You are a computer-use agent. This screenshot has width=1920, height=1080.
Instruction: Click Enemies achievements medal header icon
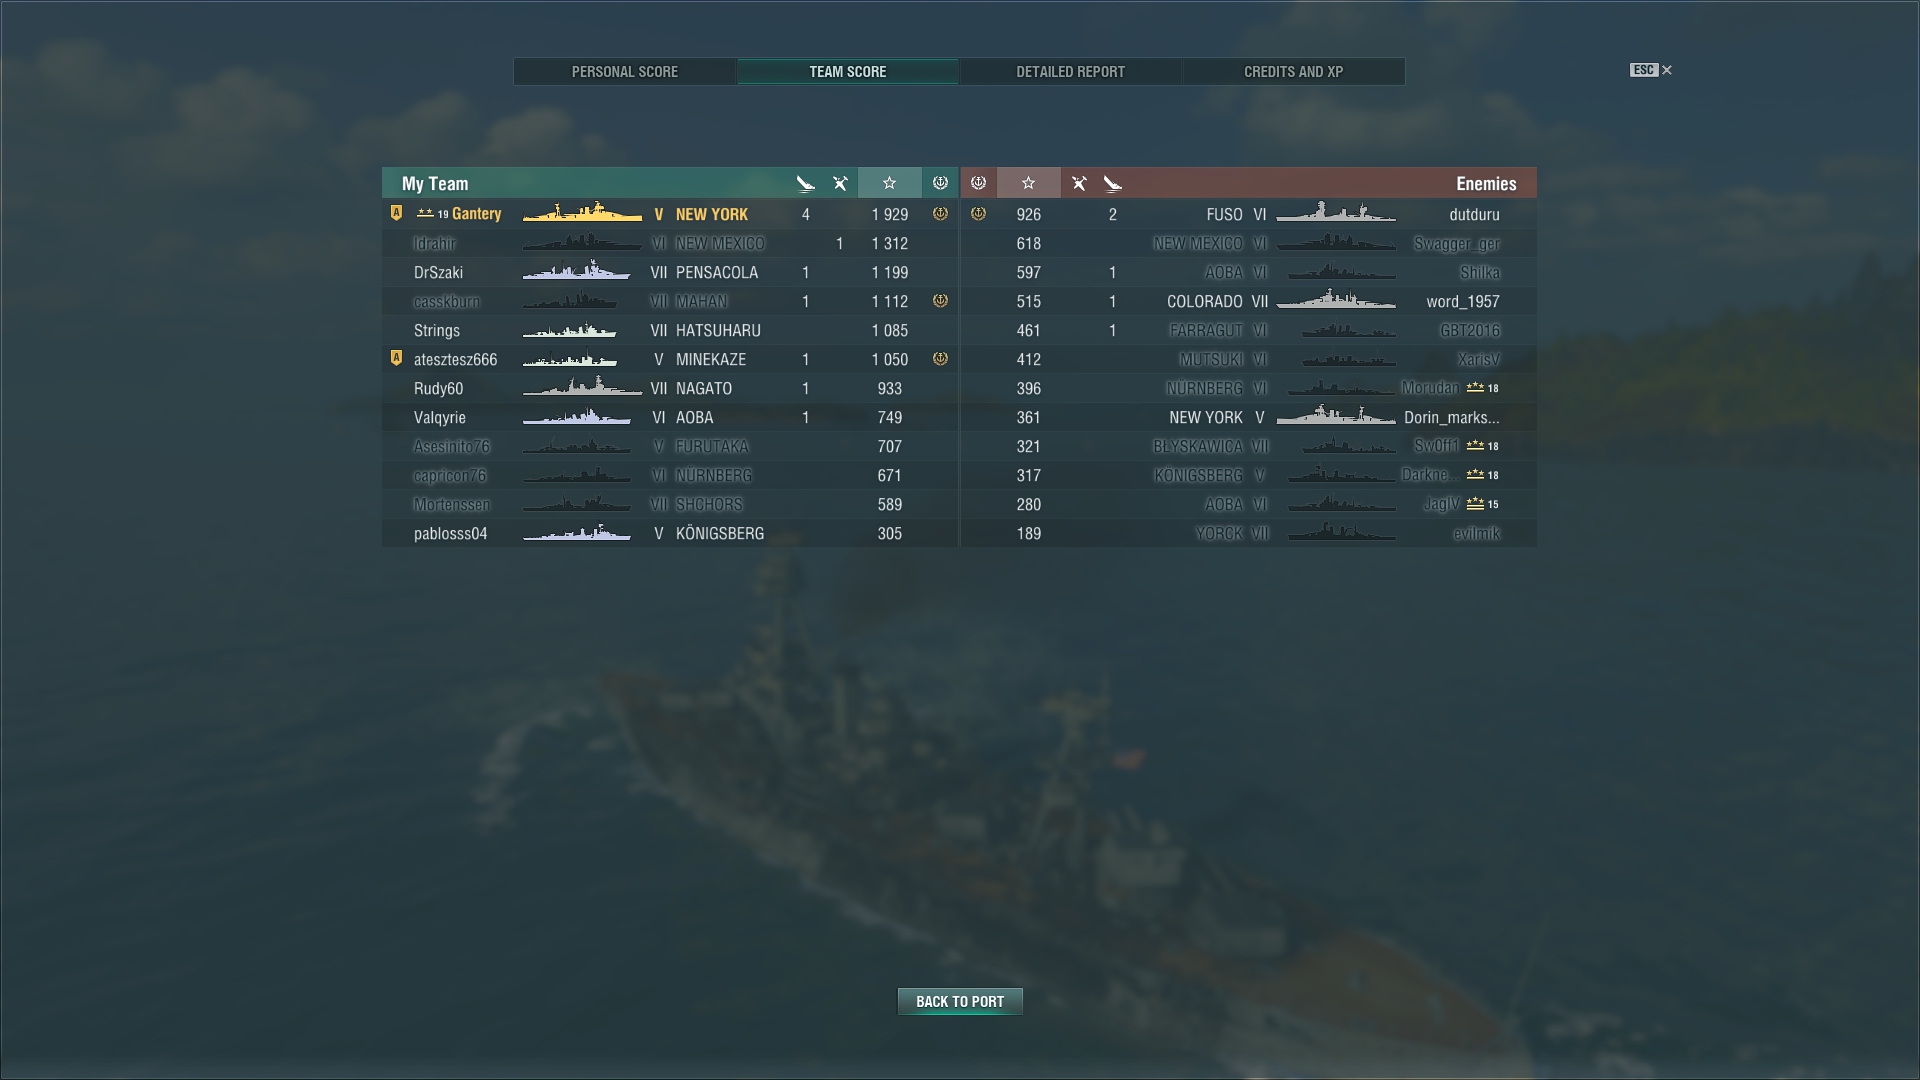tap(978, 183)
